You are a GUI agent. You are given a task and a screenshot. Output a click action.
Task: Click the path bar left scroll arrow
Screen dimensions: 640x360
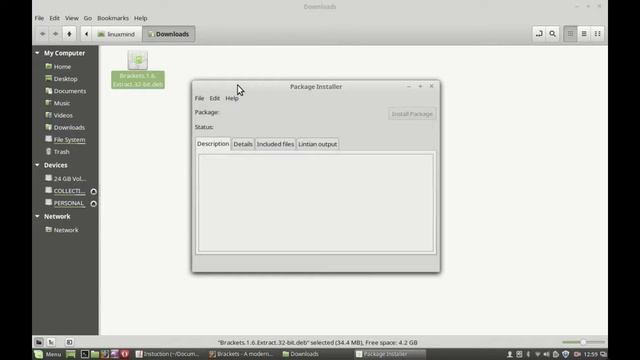tap(86, 34)
